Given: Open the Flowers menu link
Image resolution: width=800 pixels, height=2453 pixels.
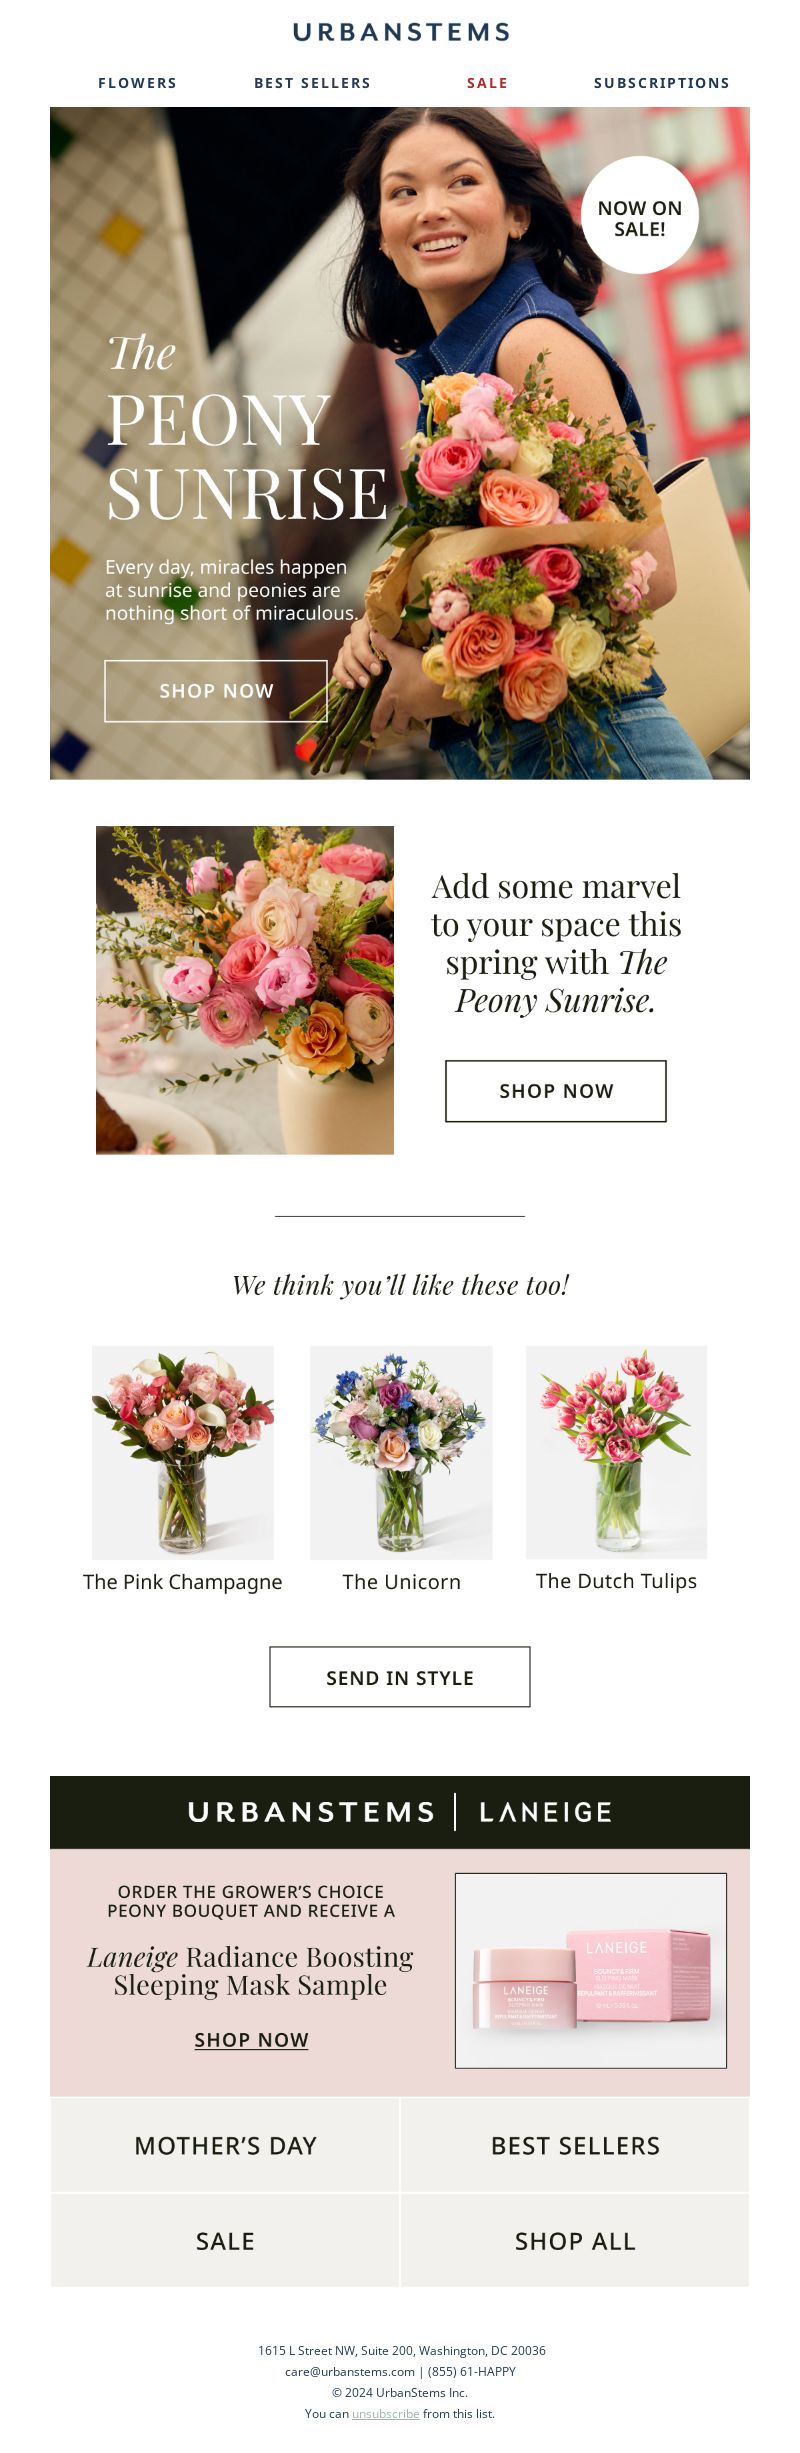Looking at the screenshot, I should 137,83.
